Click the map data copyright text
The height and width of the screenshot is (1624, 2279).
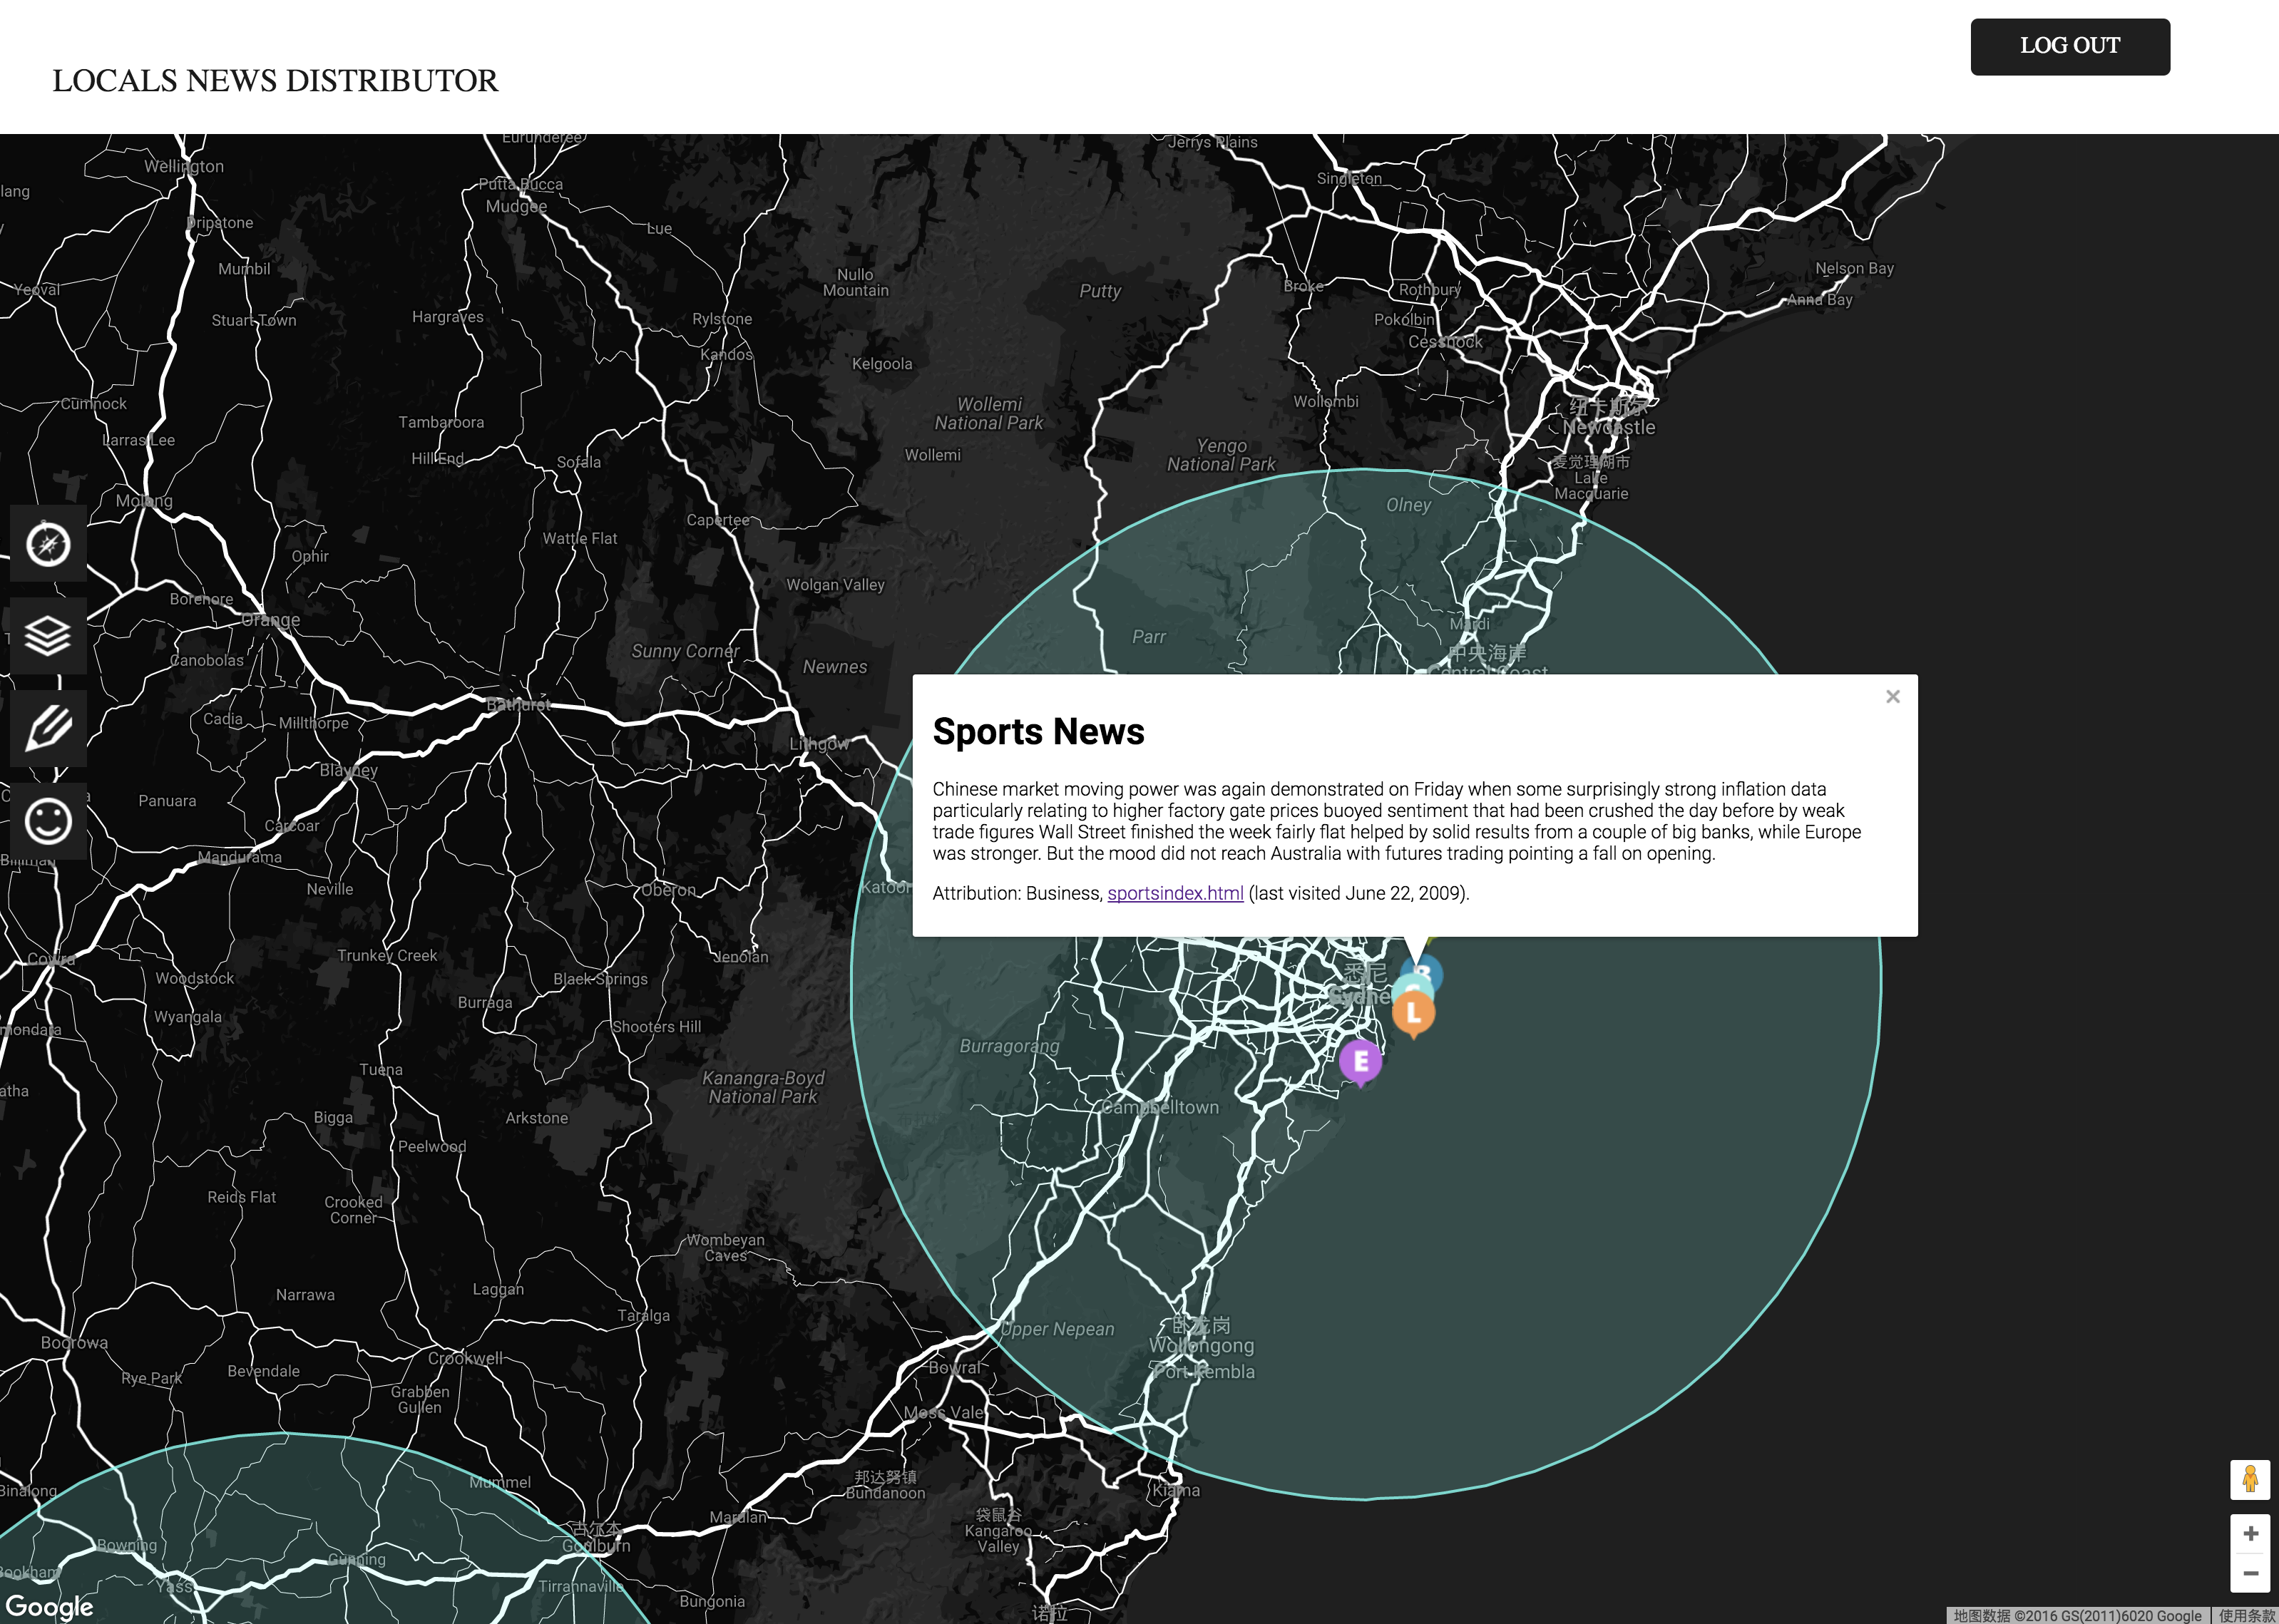point(2078,1616)
